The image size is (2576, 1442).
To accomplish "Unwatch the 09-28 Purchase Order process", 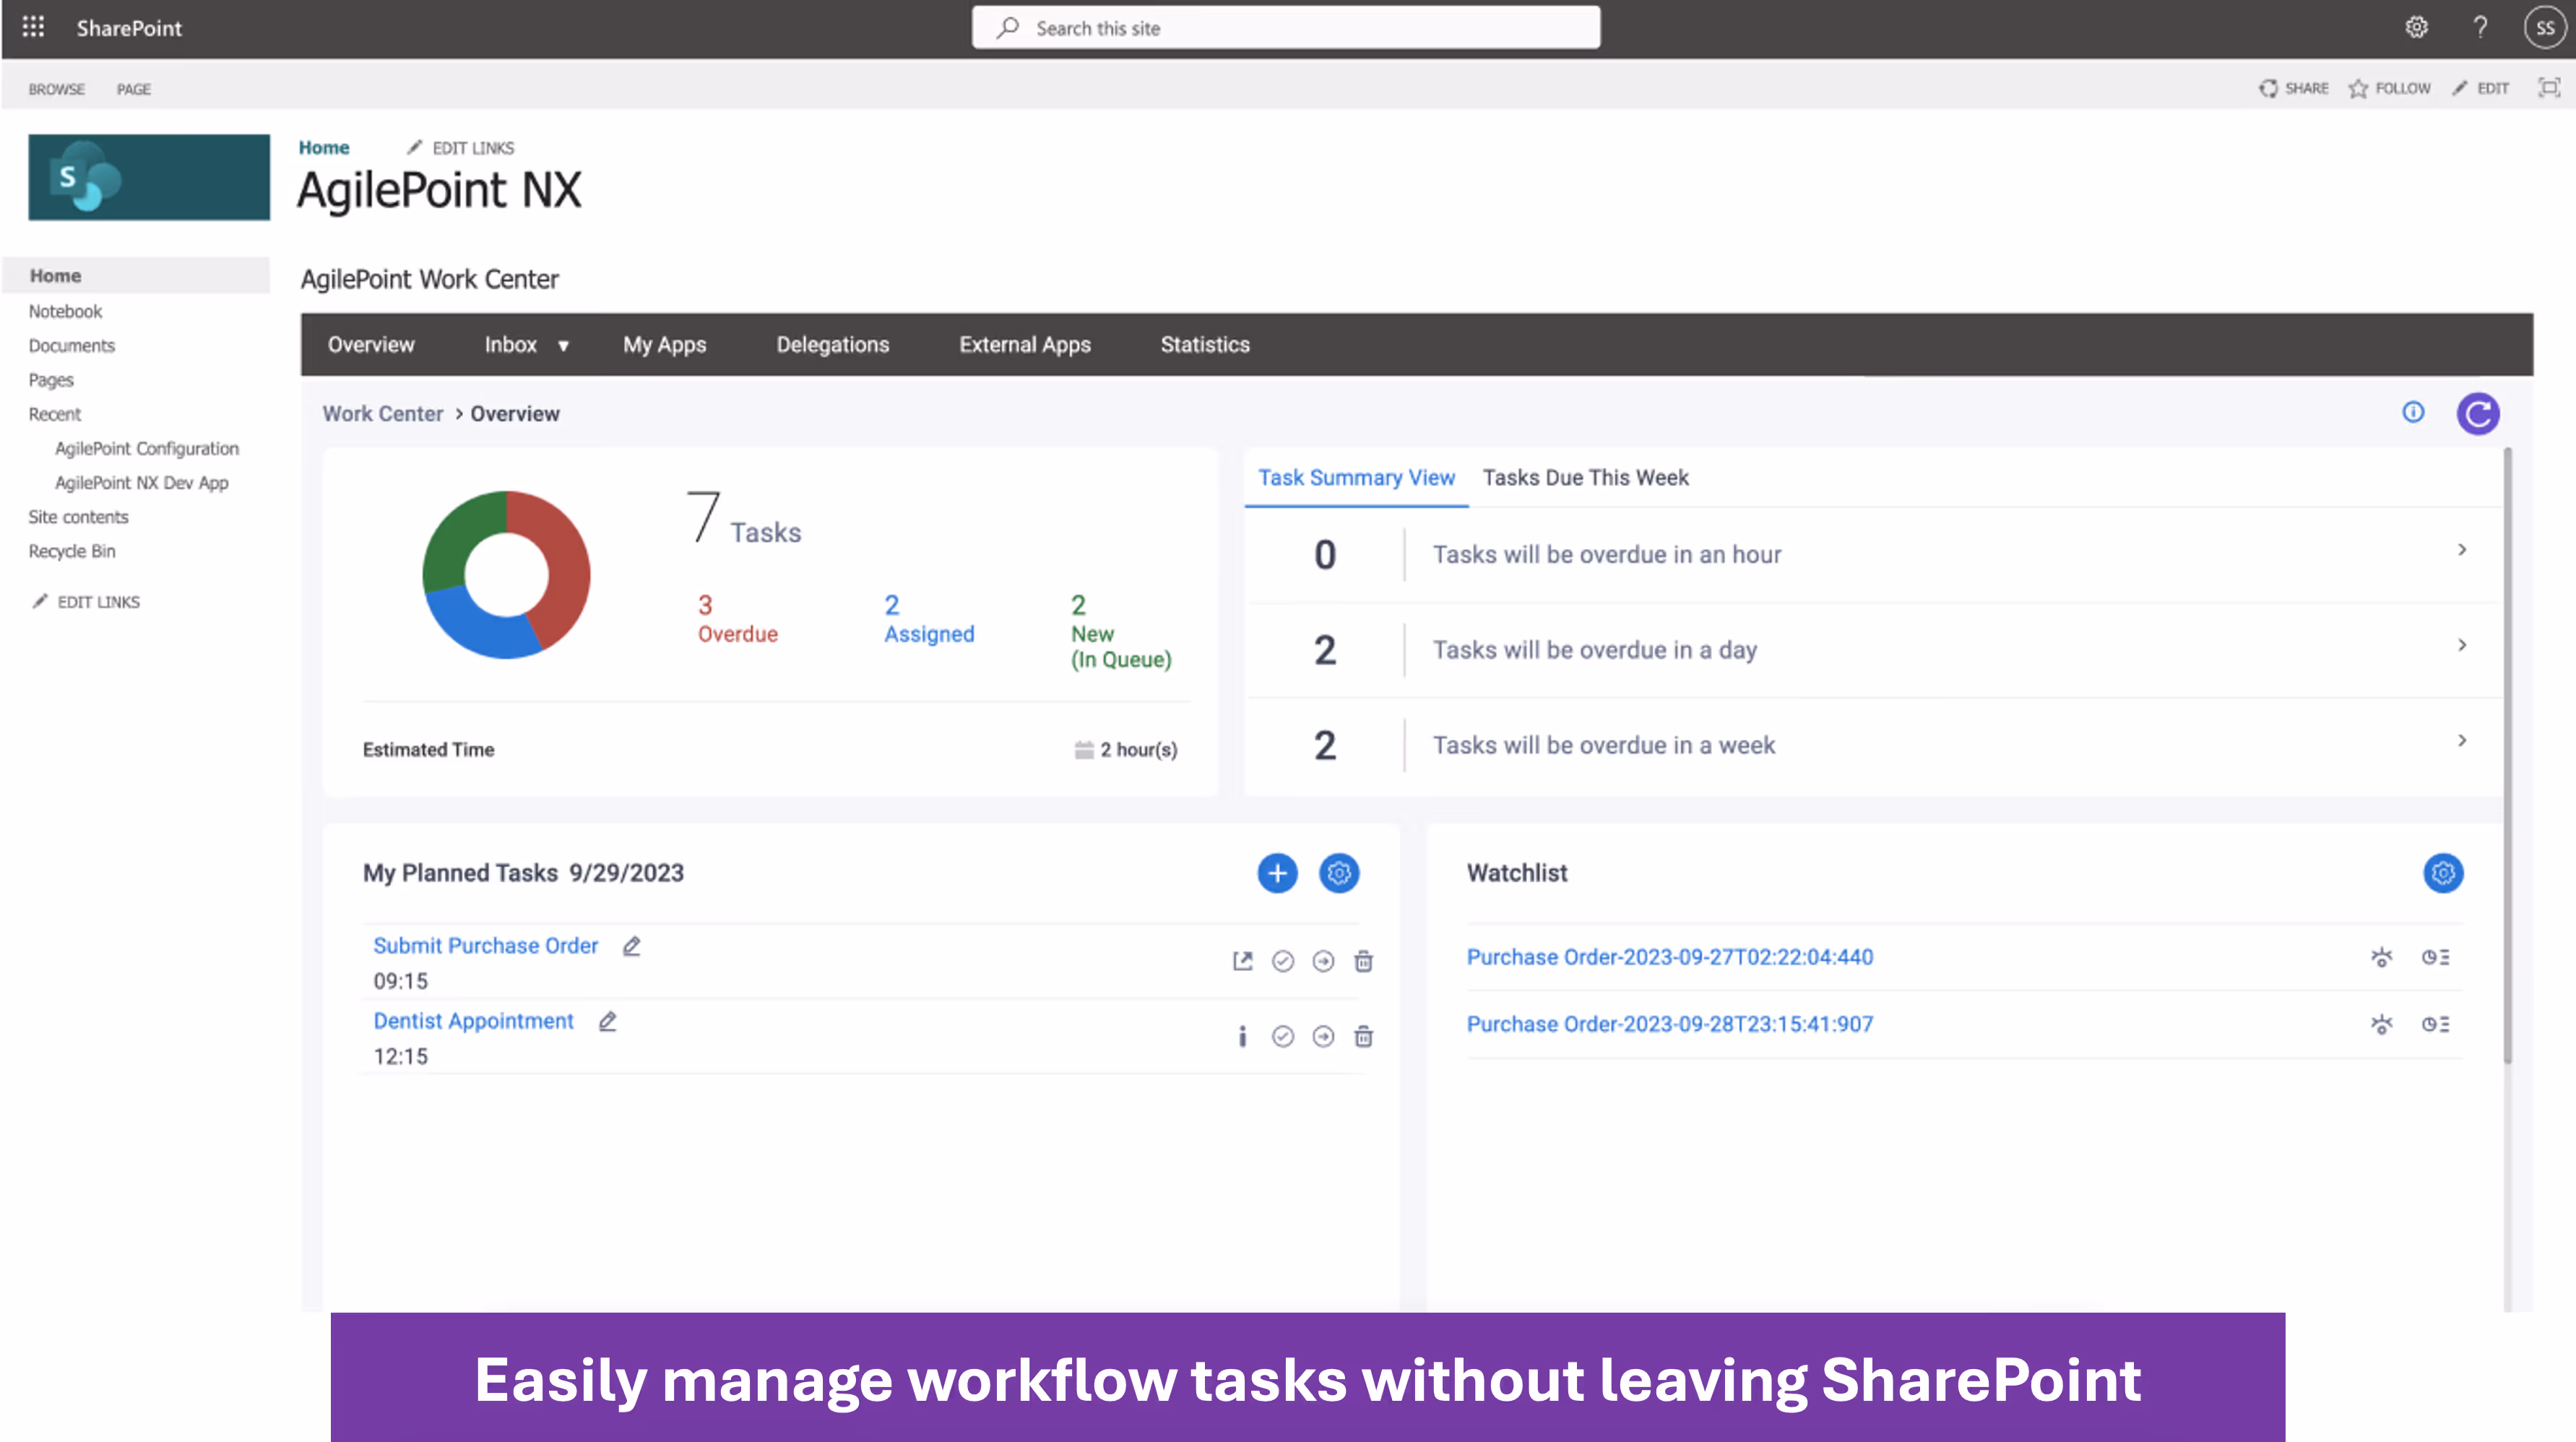I will click(2382, 1024).
